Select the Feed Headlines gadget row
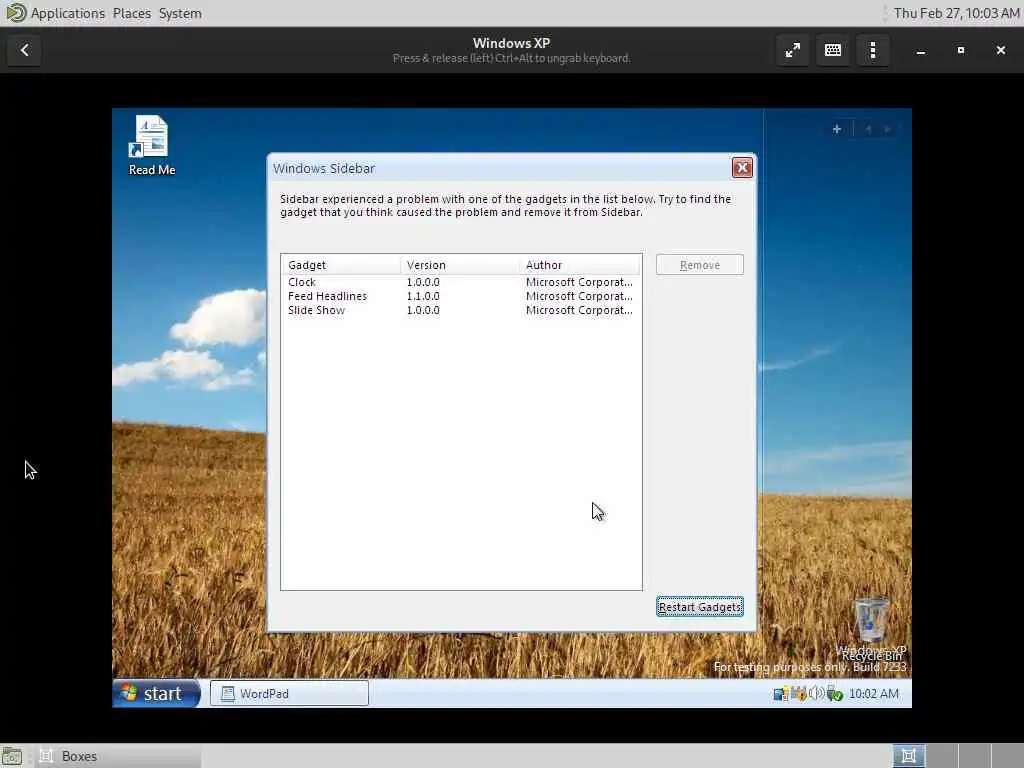 pos(460,296)
